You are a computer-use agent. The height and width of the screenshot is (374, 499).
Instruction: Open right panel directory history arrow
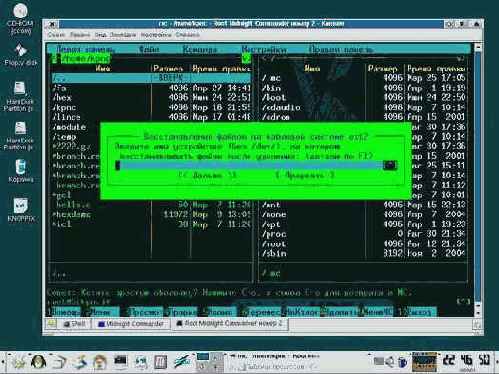pos(460,59)
